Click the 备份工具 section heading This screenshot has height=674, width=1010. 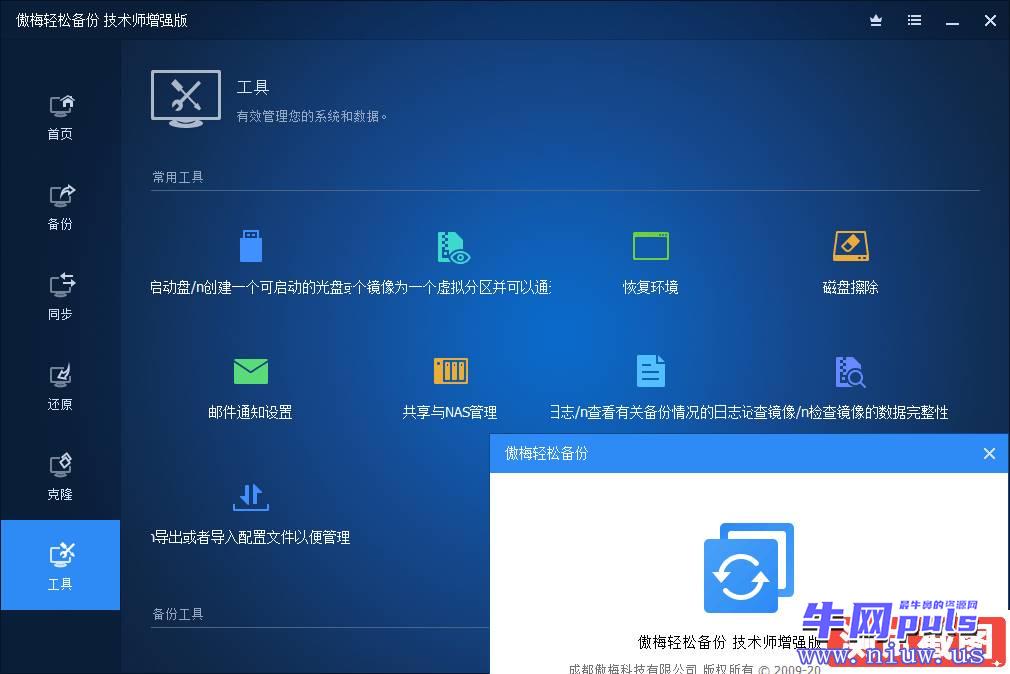(x=178, y=614)
